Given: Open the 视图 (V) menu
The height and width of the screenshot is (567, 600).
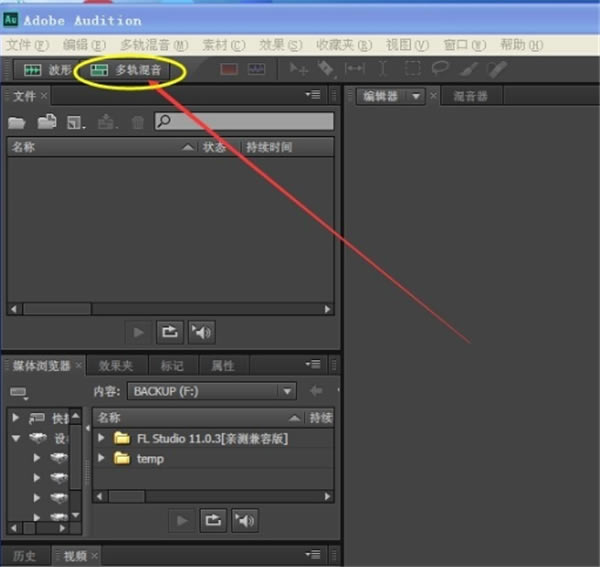Looking at the screenshot, I should point(407,45).
